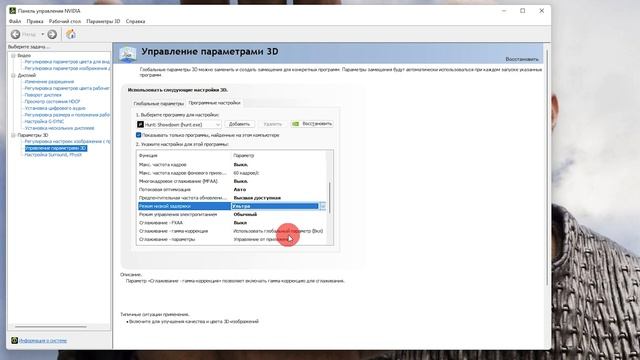Select 'Установка нескольких дисплеев' tree item

60,128
